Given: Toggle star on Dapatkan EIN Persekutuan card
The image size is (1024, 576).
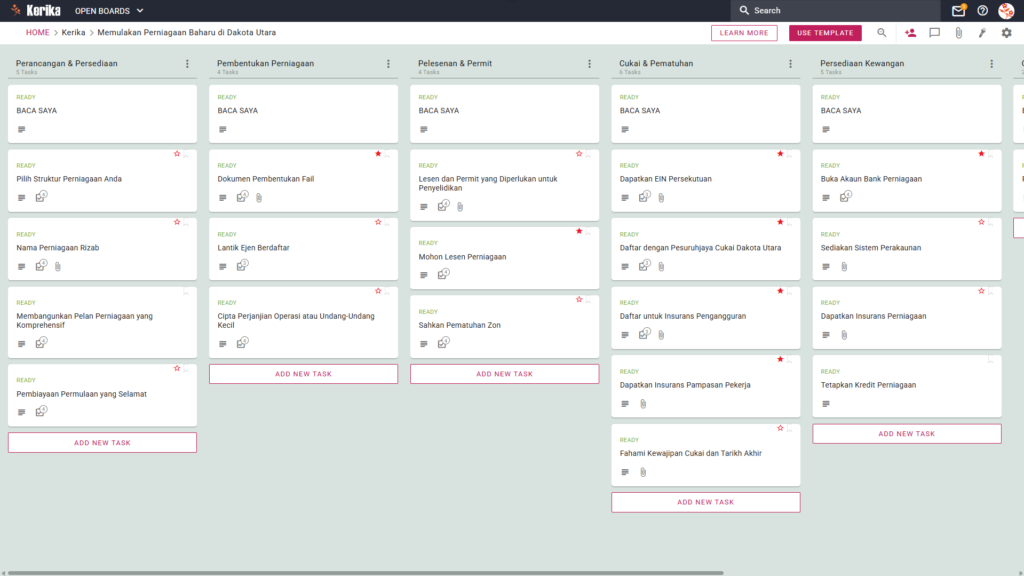Looking at the screenshot, I should point(780,154).
